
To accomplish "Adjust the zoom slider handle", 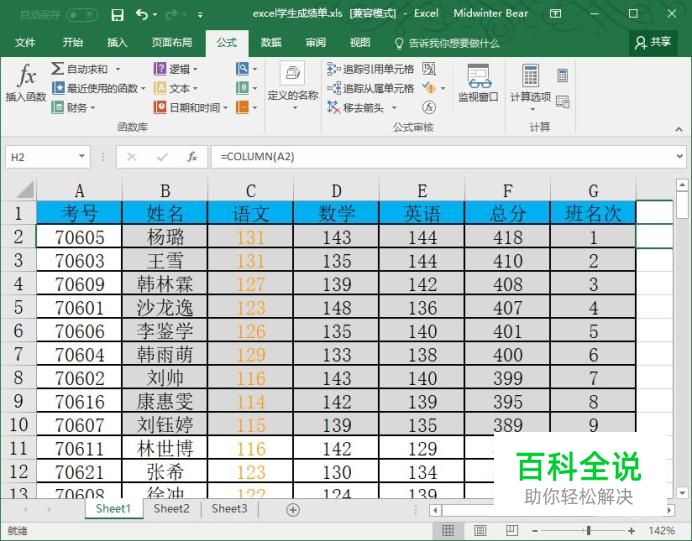I will 589,530.
